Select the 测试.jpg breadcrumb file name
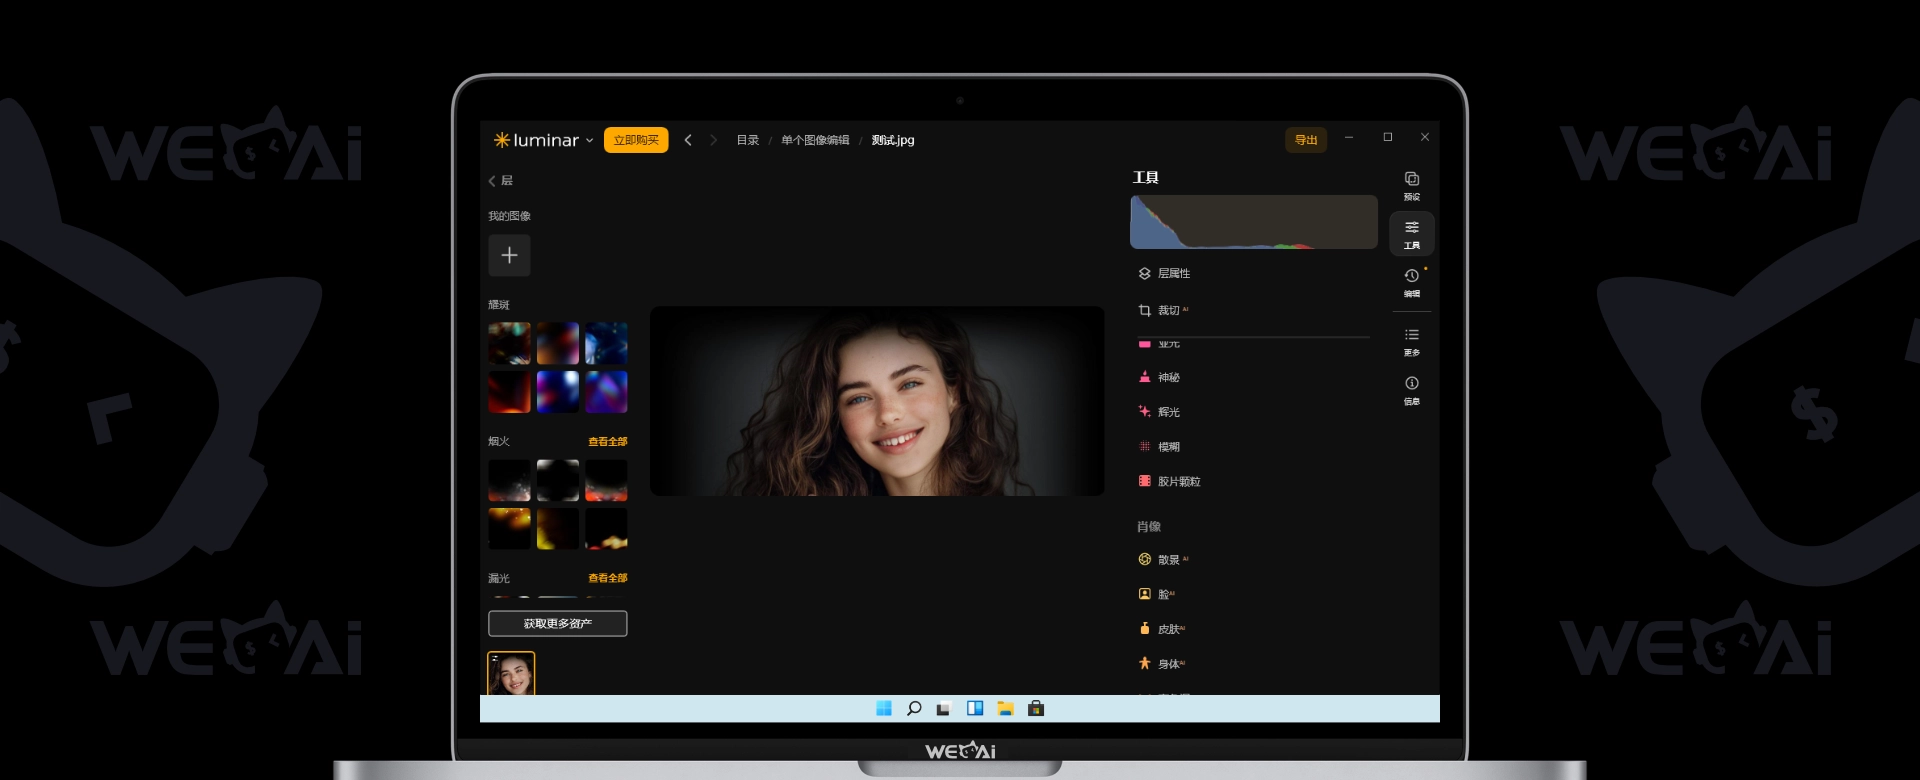The height and width of the screenshot is (780, 1920). coord(893,140)
